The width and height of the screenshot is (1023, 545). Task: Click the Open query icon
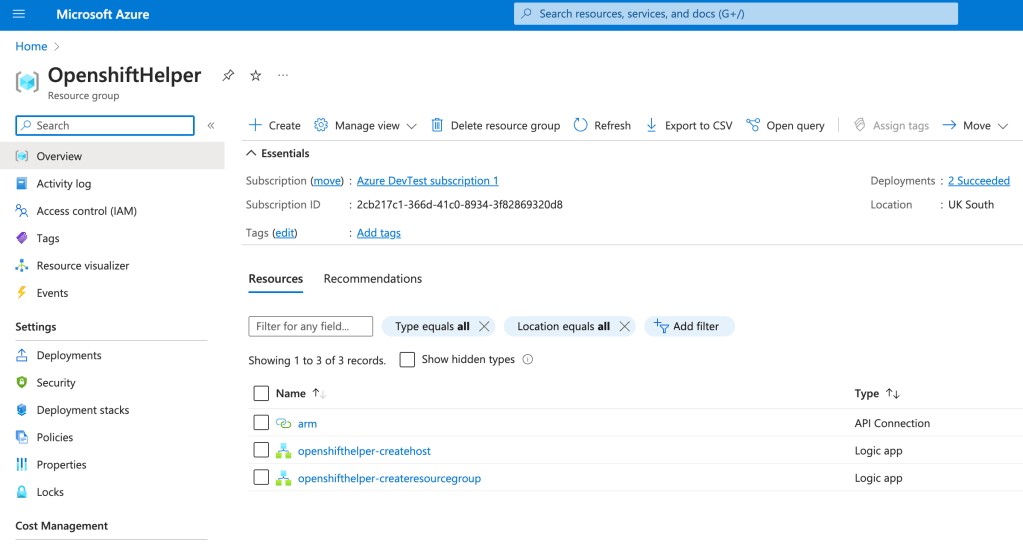click(x=753, y=125)
